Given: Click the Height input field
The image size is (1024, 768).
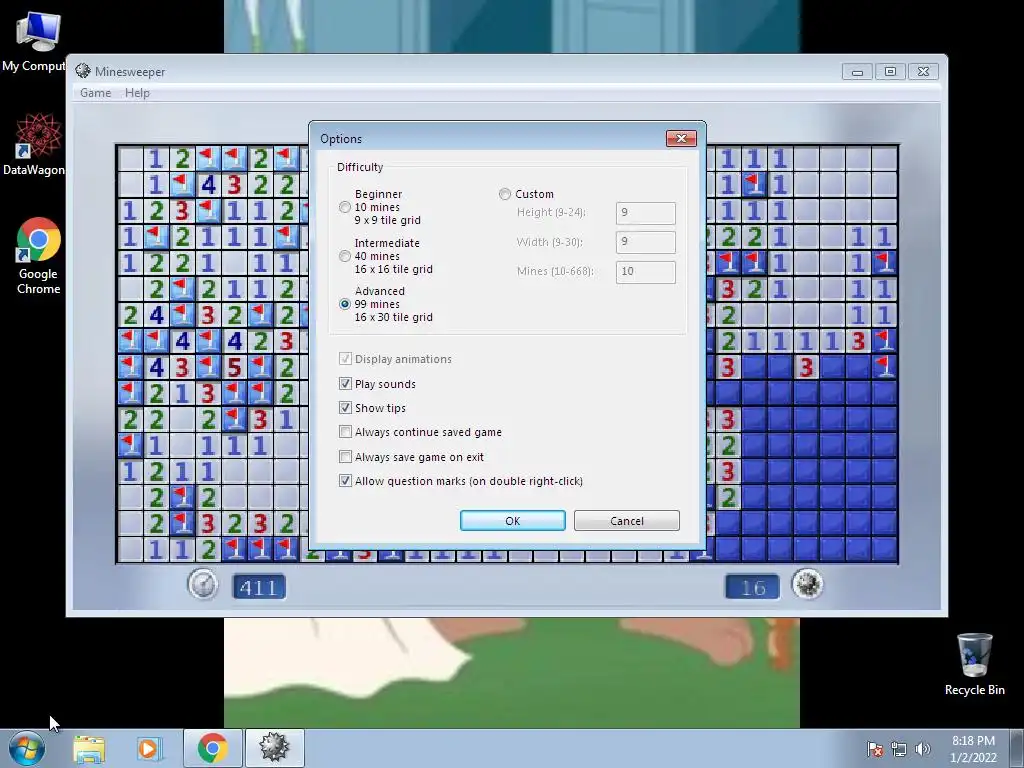Looking at the screenshot, I should [x=646, y=213].
